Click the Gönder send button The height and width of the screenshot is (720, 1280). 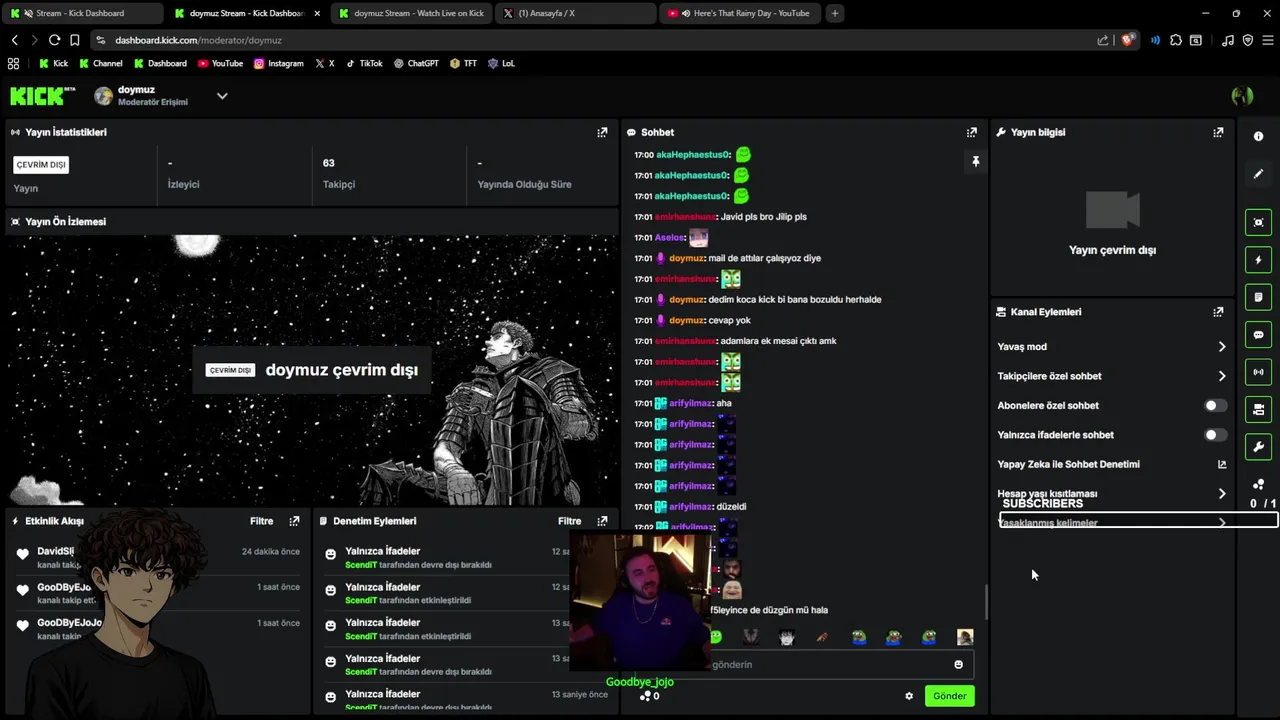tap(949, 696)
